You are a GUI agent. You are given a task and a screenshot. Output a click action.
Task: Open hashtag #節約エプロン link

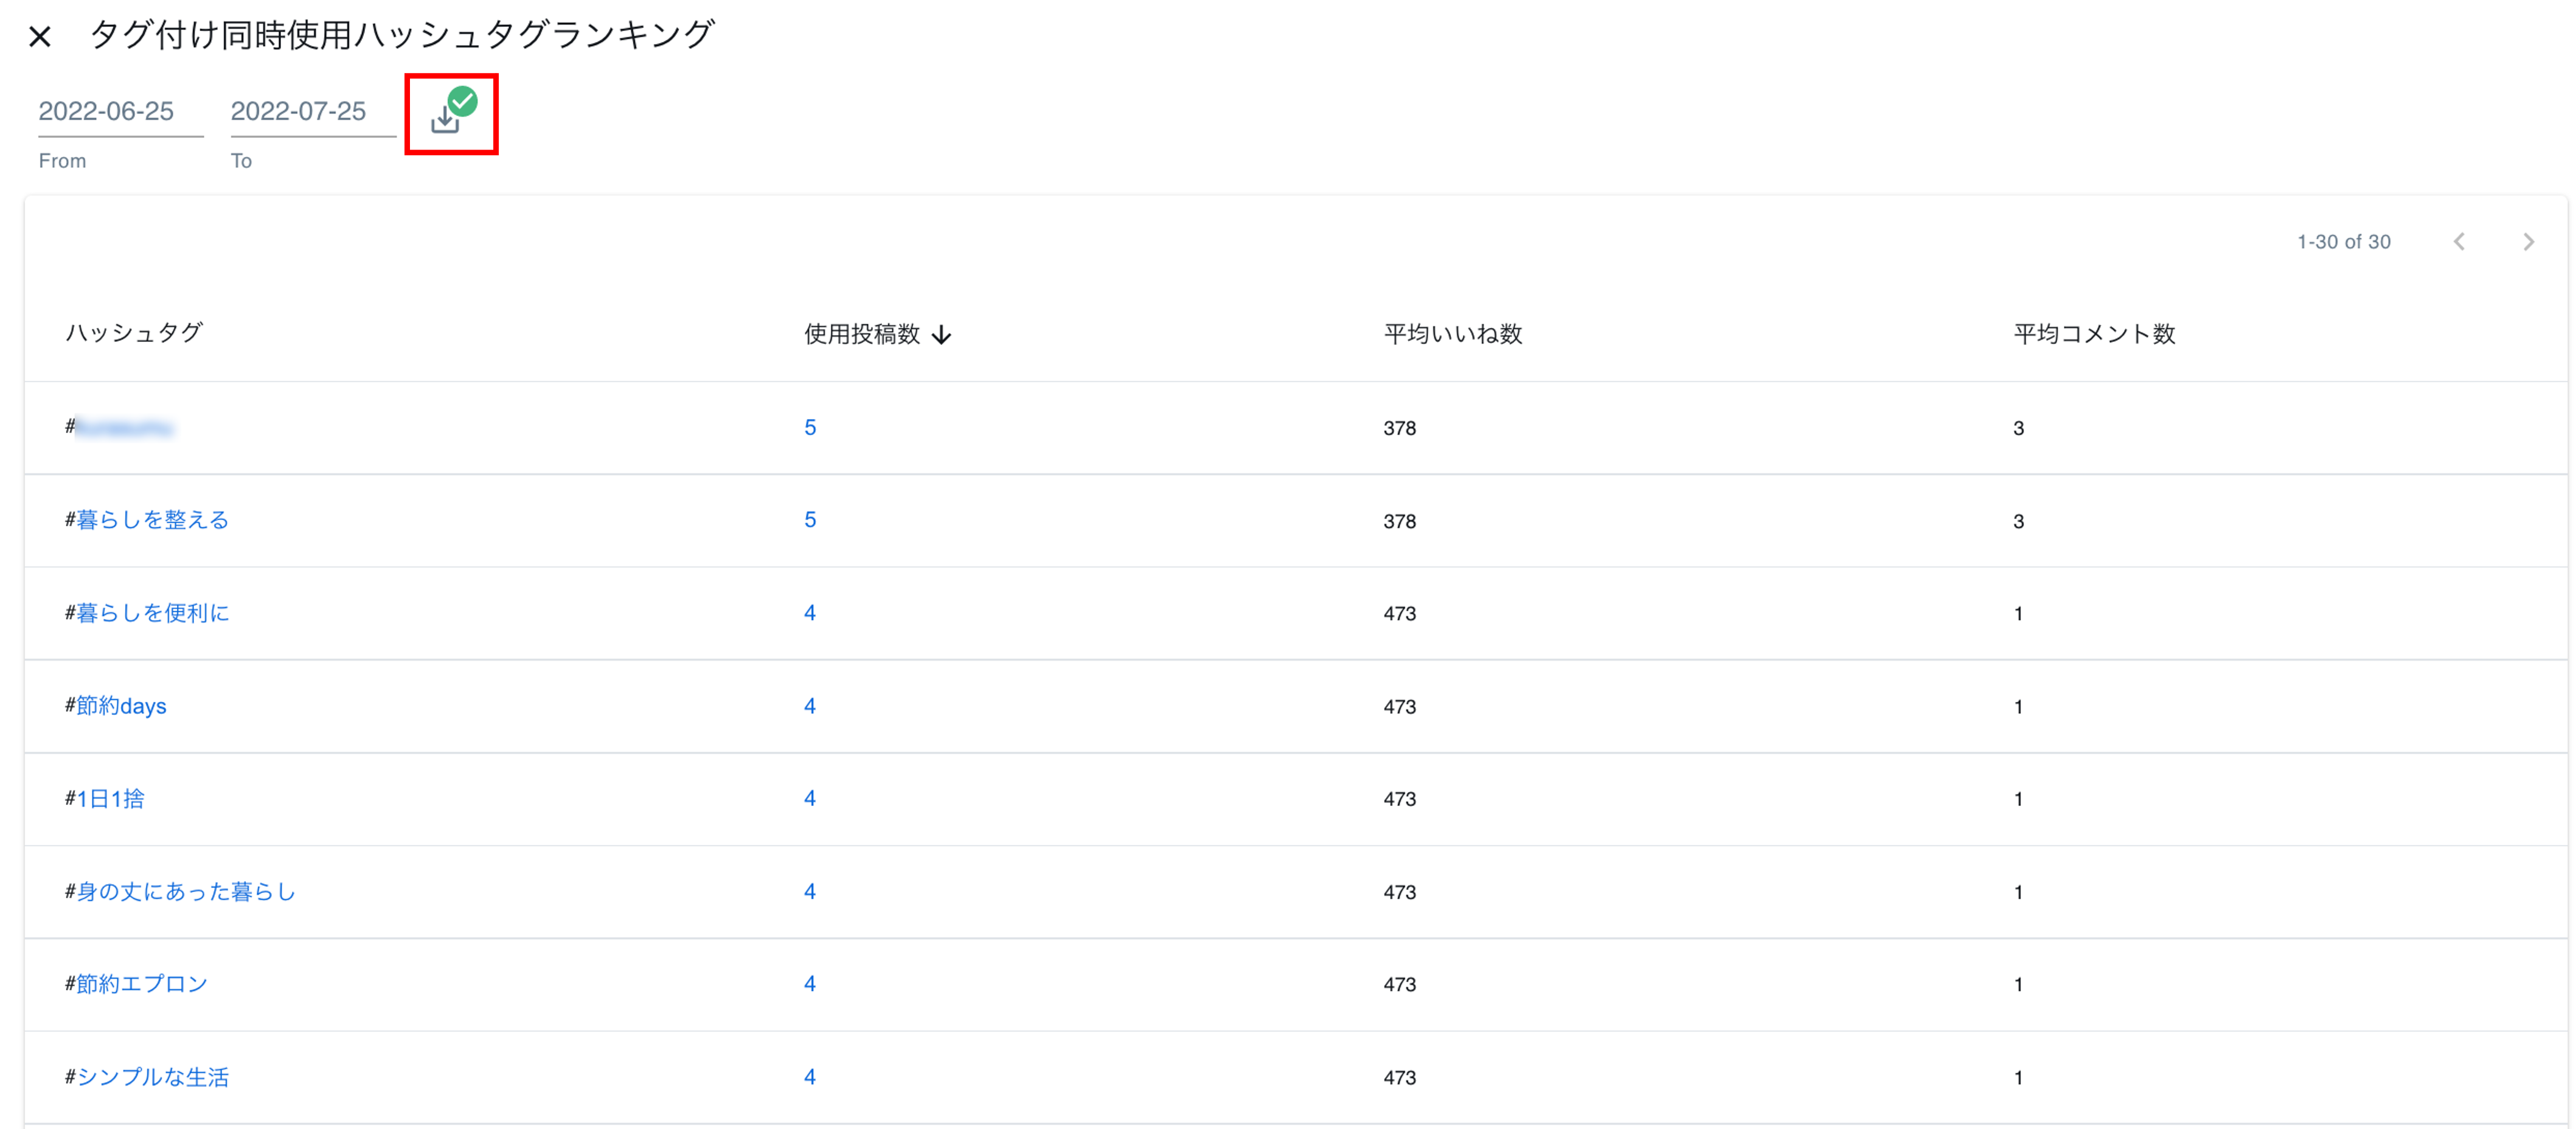[142, 984]
